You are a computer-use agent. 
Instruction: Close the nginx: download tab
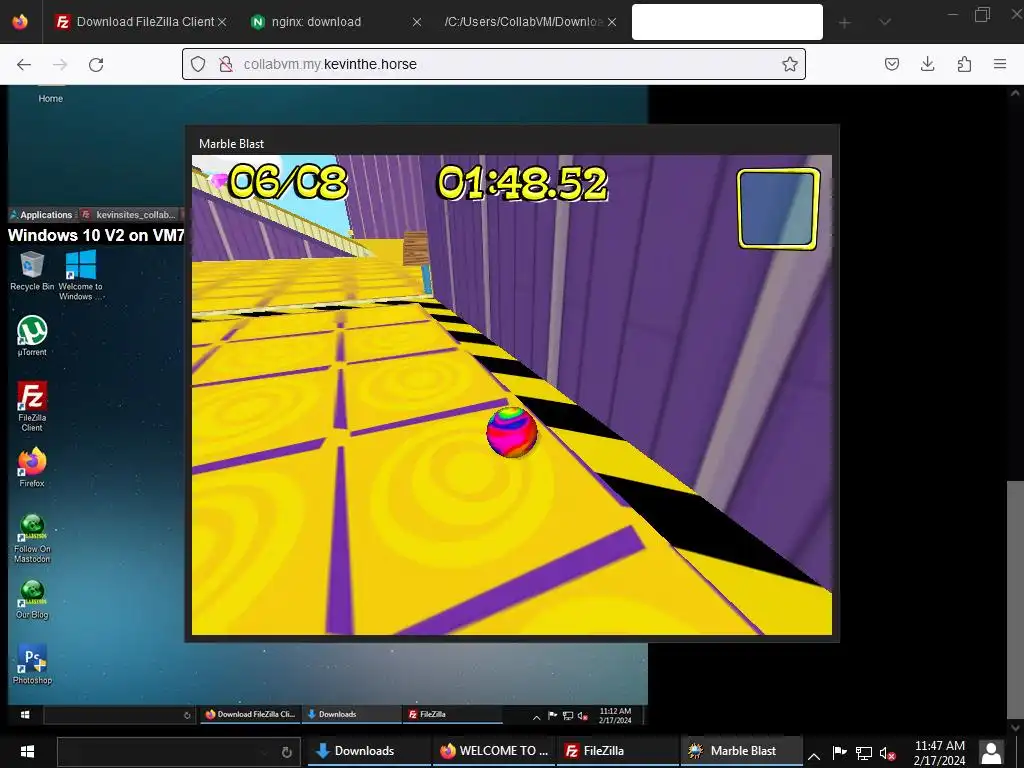(417, 22)
